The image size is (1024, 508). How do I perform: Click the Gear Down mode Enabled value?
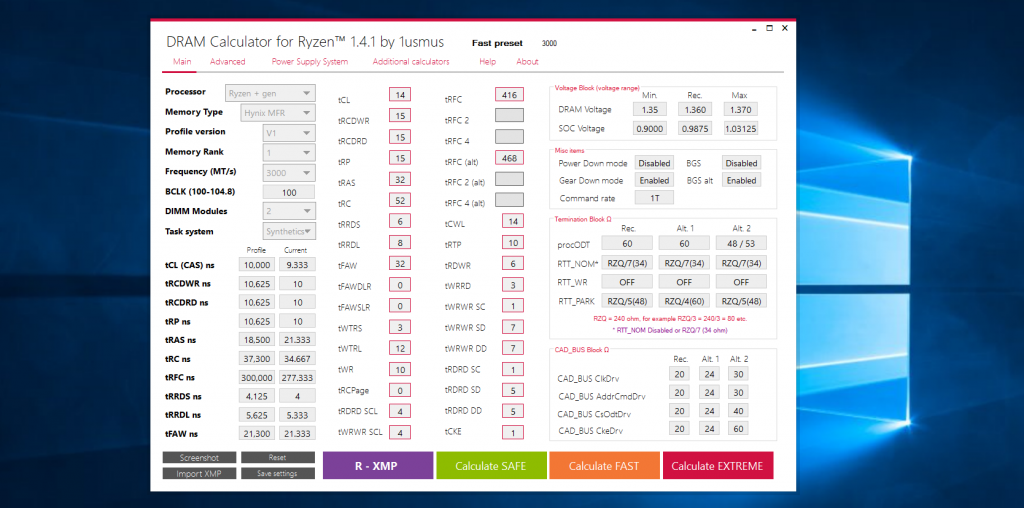coord(654,180)
